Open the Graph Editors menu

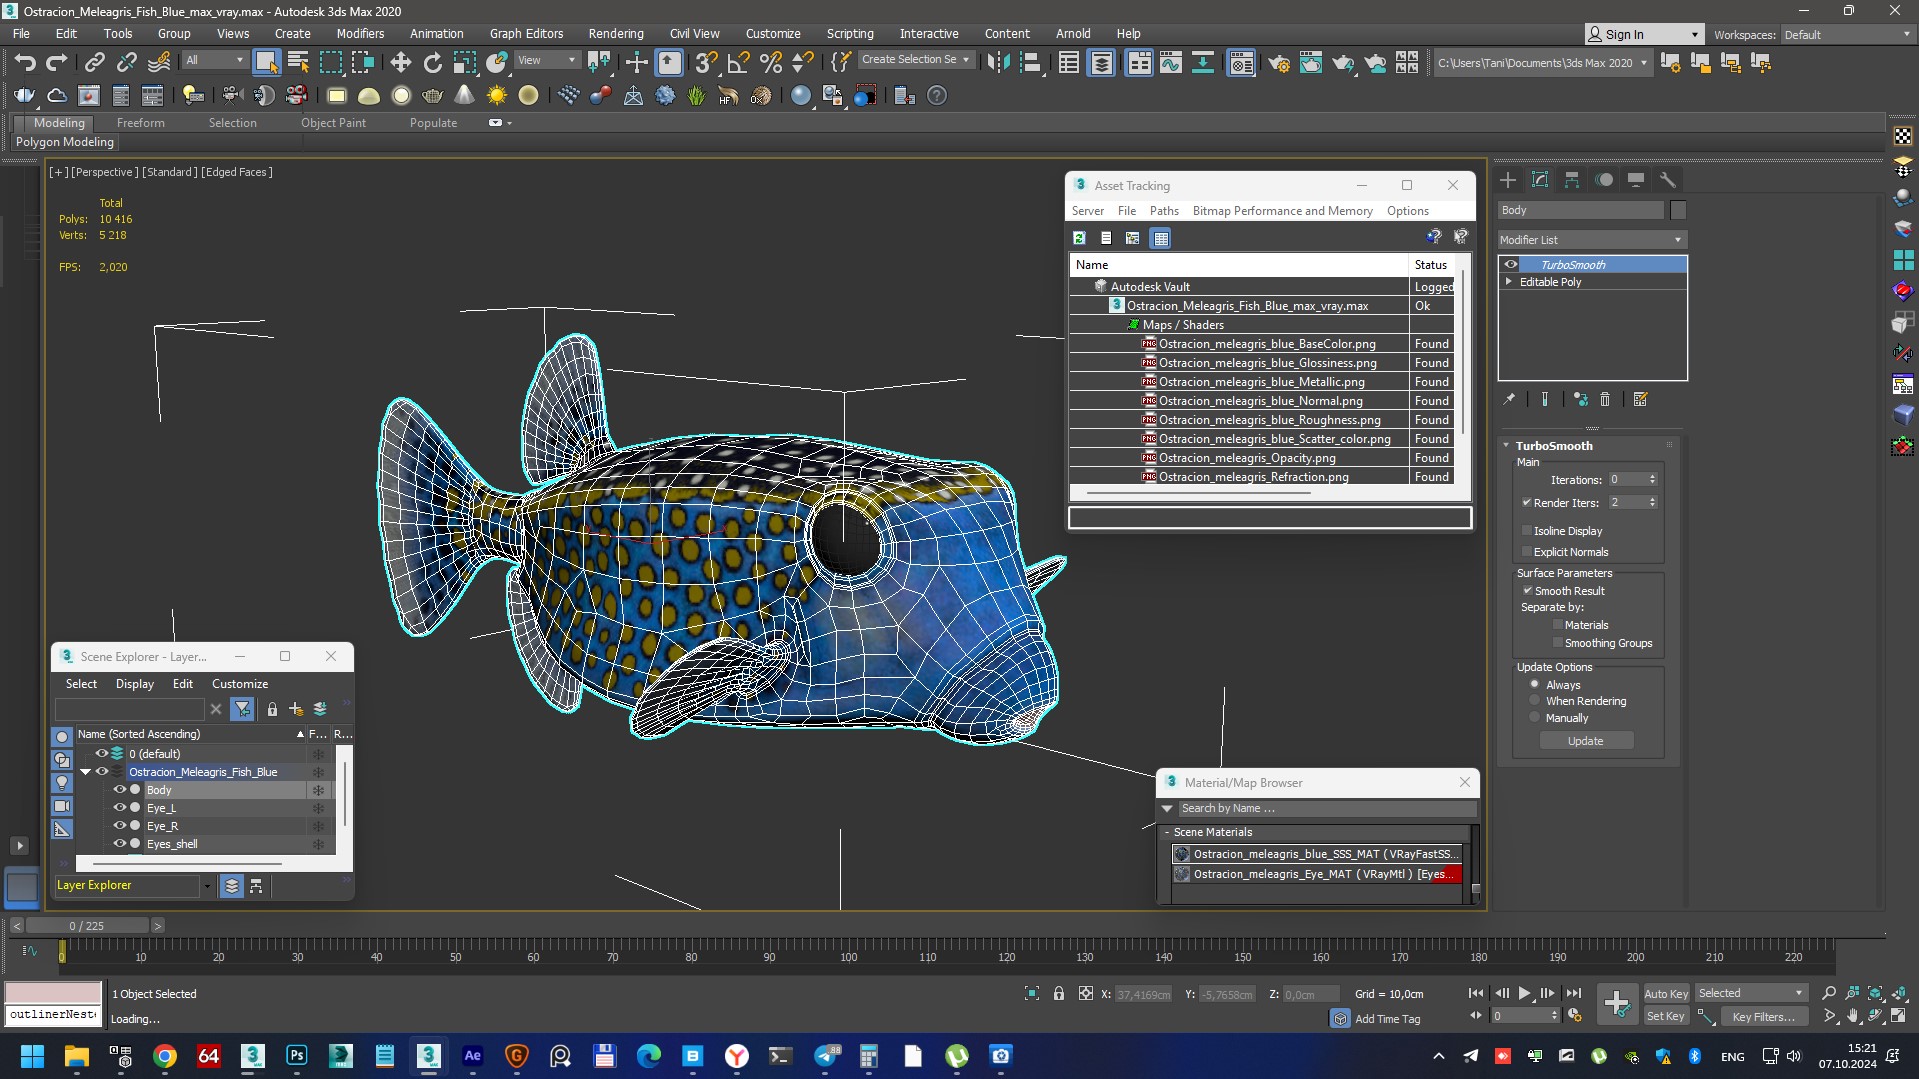pos(526,33)
